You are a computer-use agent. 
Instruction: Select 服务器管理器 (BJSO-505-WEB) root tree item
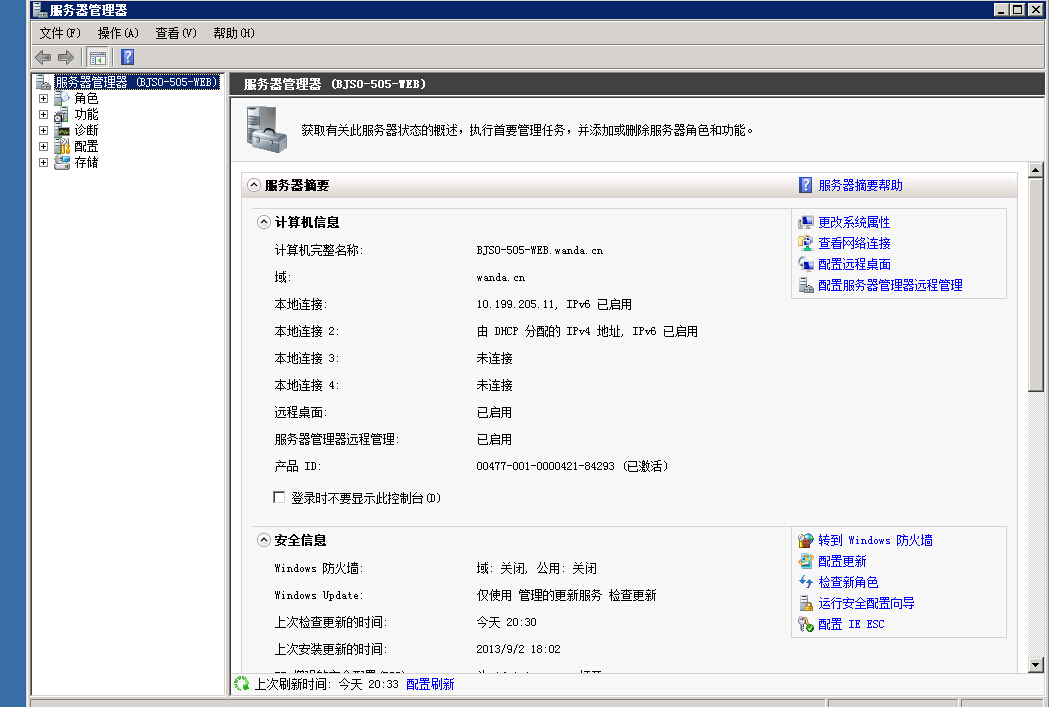pyautogui.click(x=136, y=82)
